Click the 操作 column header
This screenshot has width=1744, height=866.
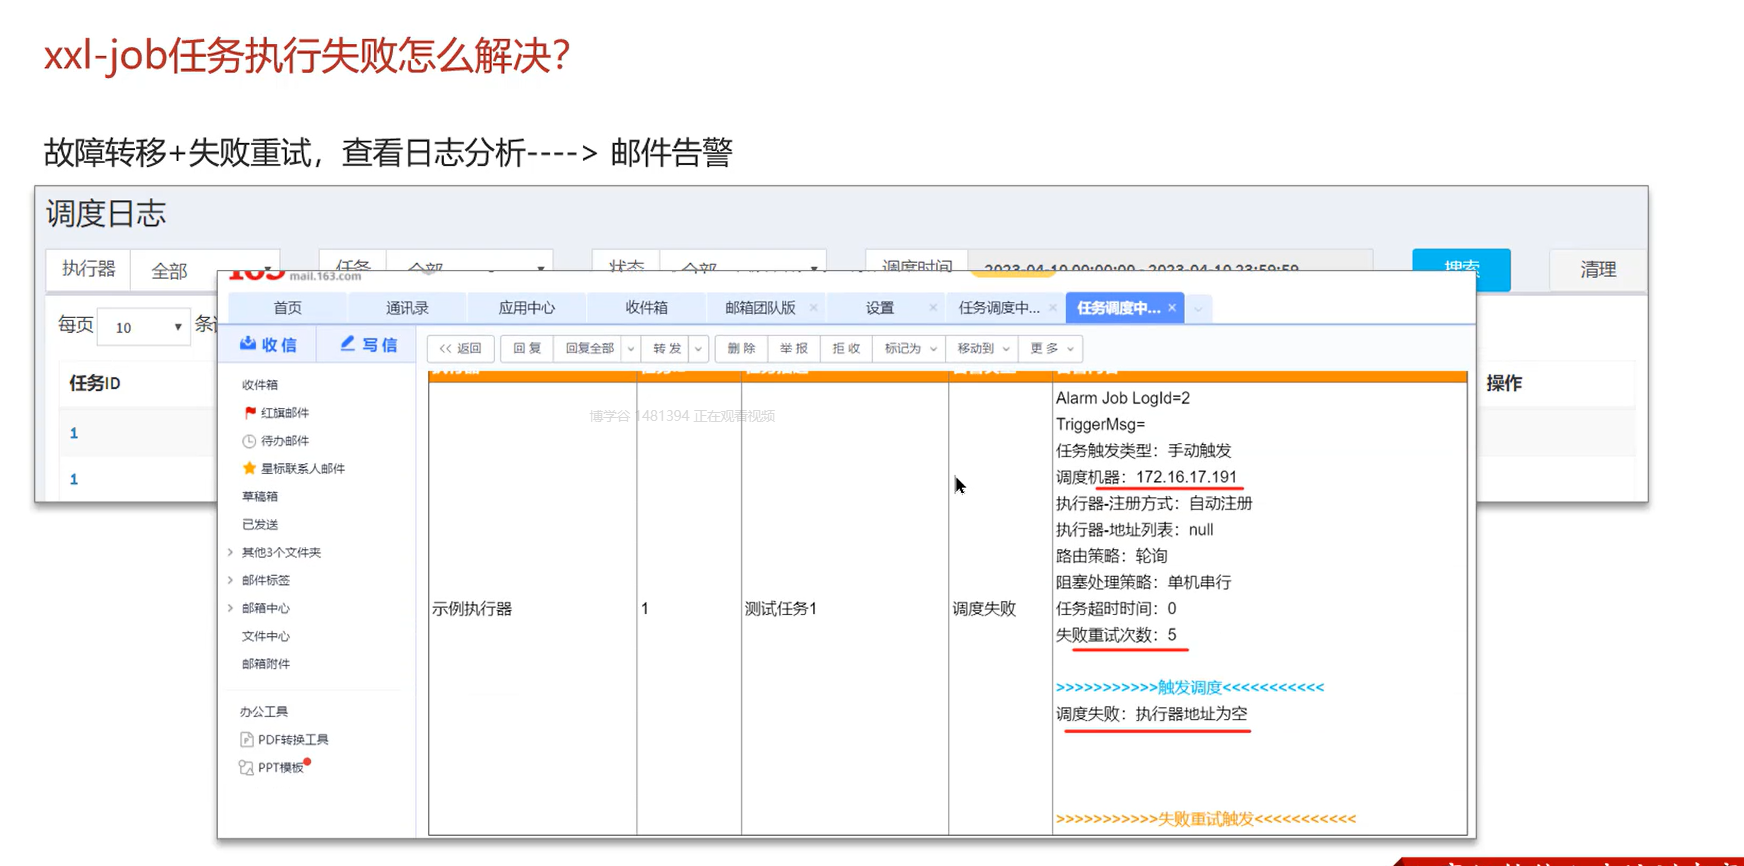tap(1504, 383)
